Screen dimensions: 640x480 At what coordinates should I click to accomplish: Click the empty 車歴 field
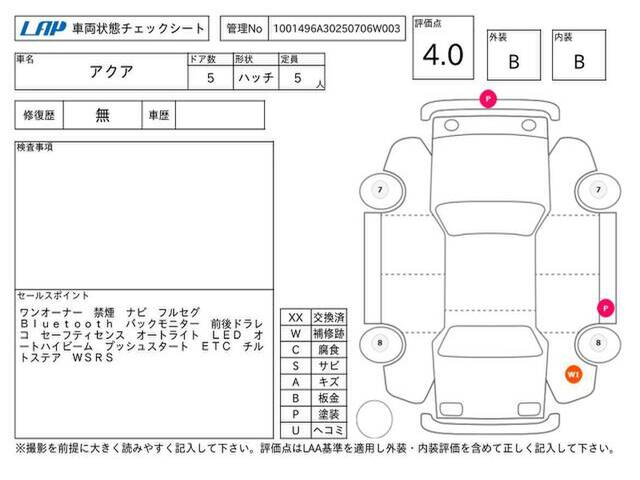point(220,115)
